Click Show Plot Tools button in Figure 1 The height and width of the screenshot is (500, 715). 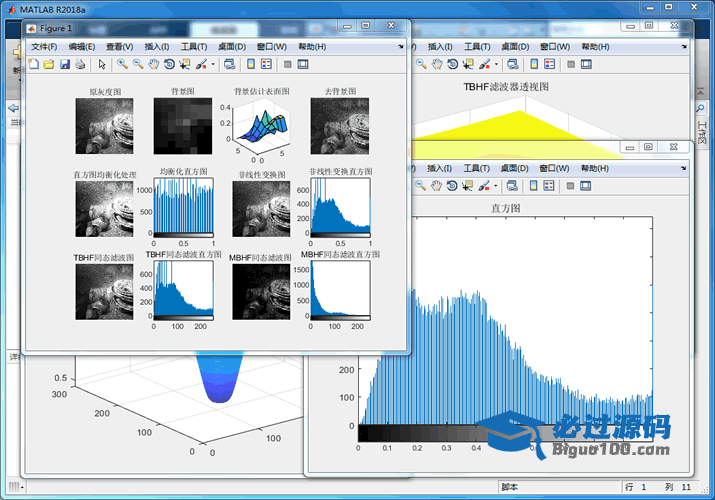pyautogui.click(x=304, y=64)
